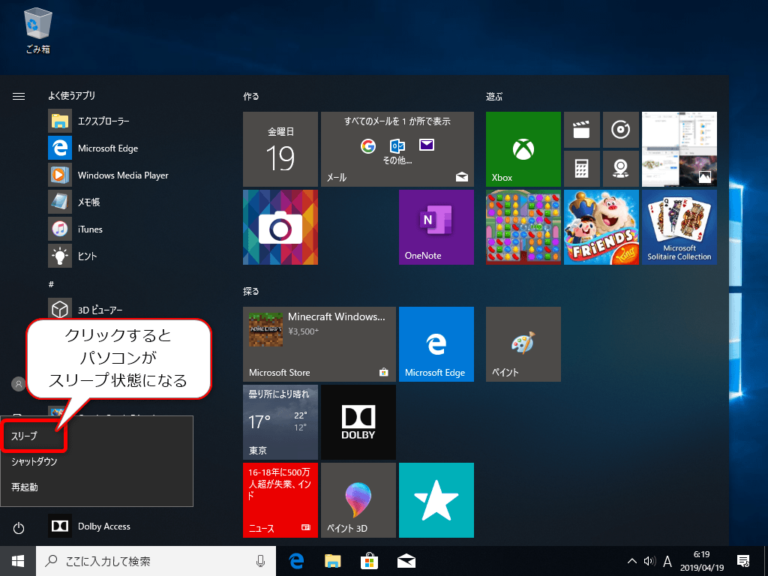Open the Microsoft Store Minecraft tile
Image resolution: width=768 pixels, height=576 pixels.
point(319,344)
